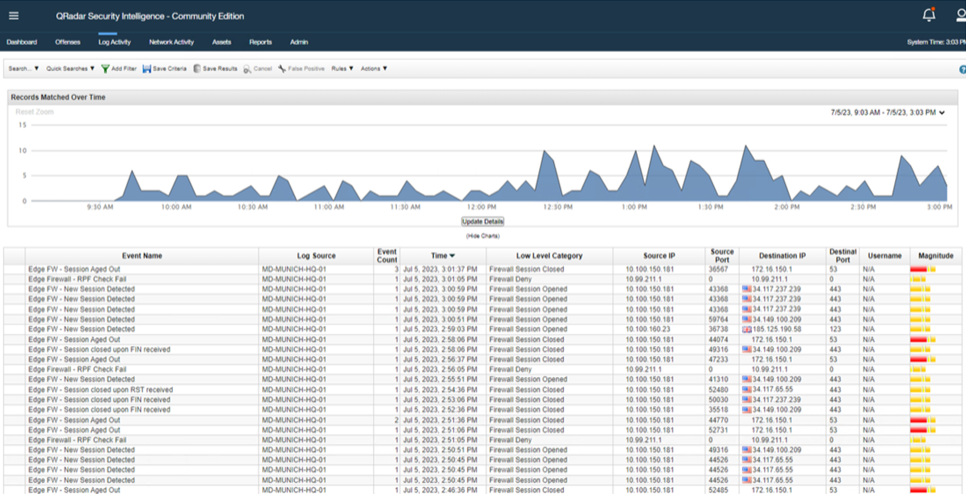Switch to the Offenses tab
Image resolution: width=966 pixels, height=494 pixels.
[68, 42]
